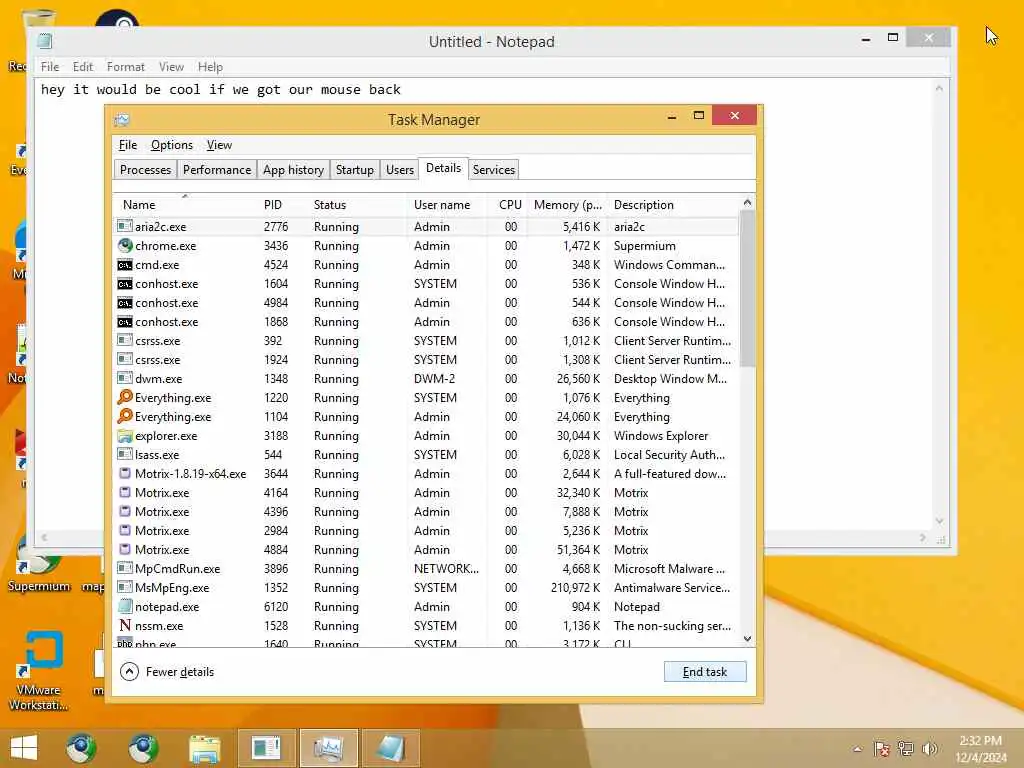Open Notepad Format menu
Screen dimensions: 1024x768
click(125, 67)
